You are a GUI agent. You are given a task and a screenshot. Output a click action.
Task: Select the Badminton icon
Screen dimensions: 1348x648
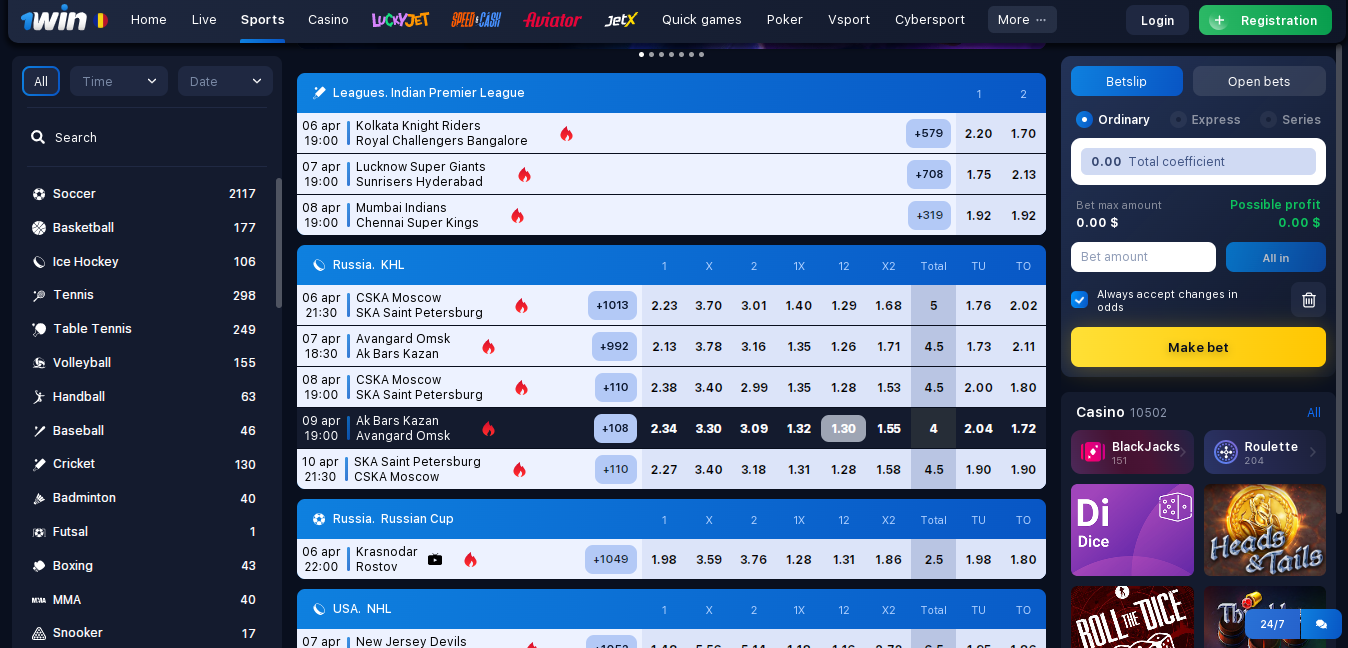(x=39, y=498)
